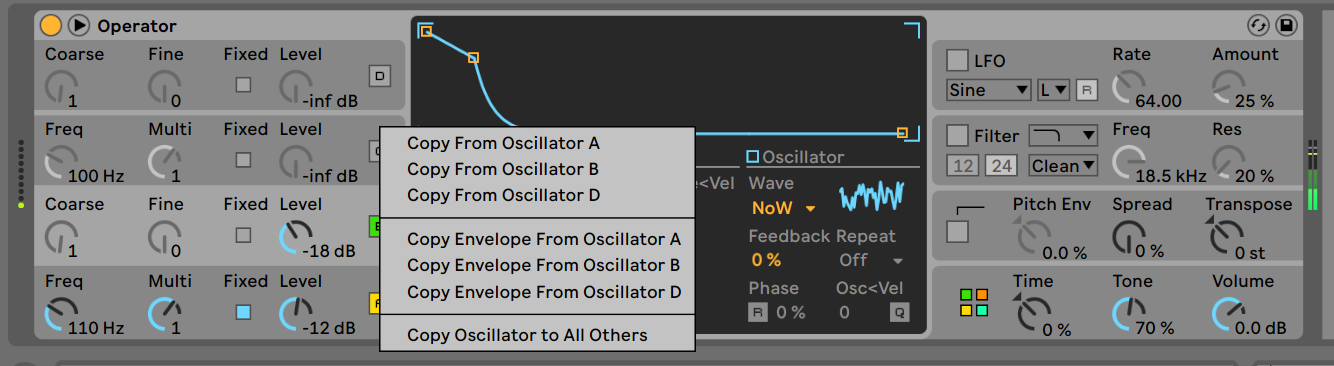Toggle the phase retrigger R button

coord(759,313)
